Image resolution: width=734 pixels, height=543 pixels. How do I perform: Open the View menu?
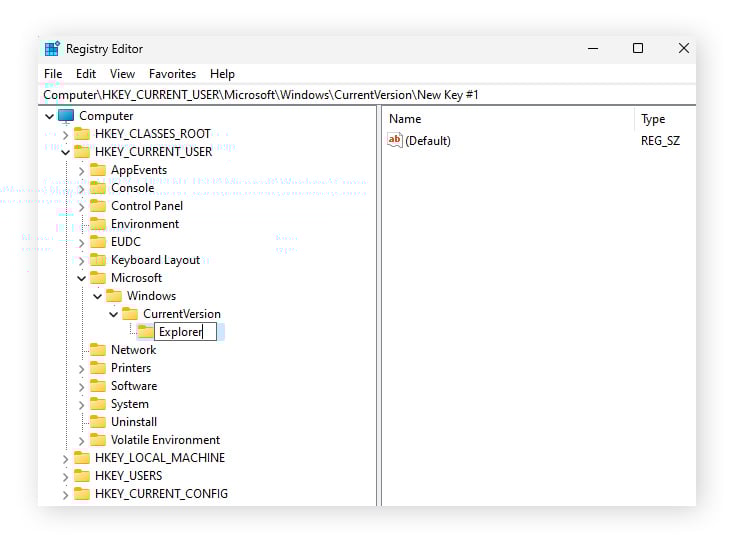(x=122, y=74)
